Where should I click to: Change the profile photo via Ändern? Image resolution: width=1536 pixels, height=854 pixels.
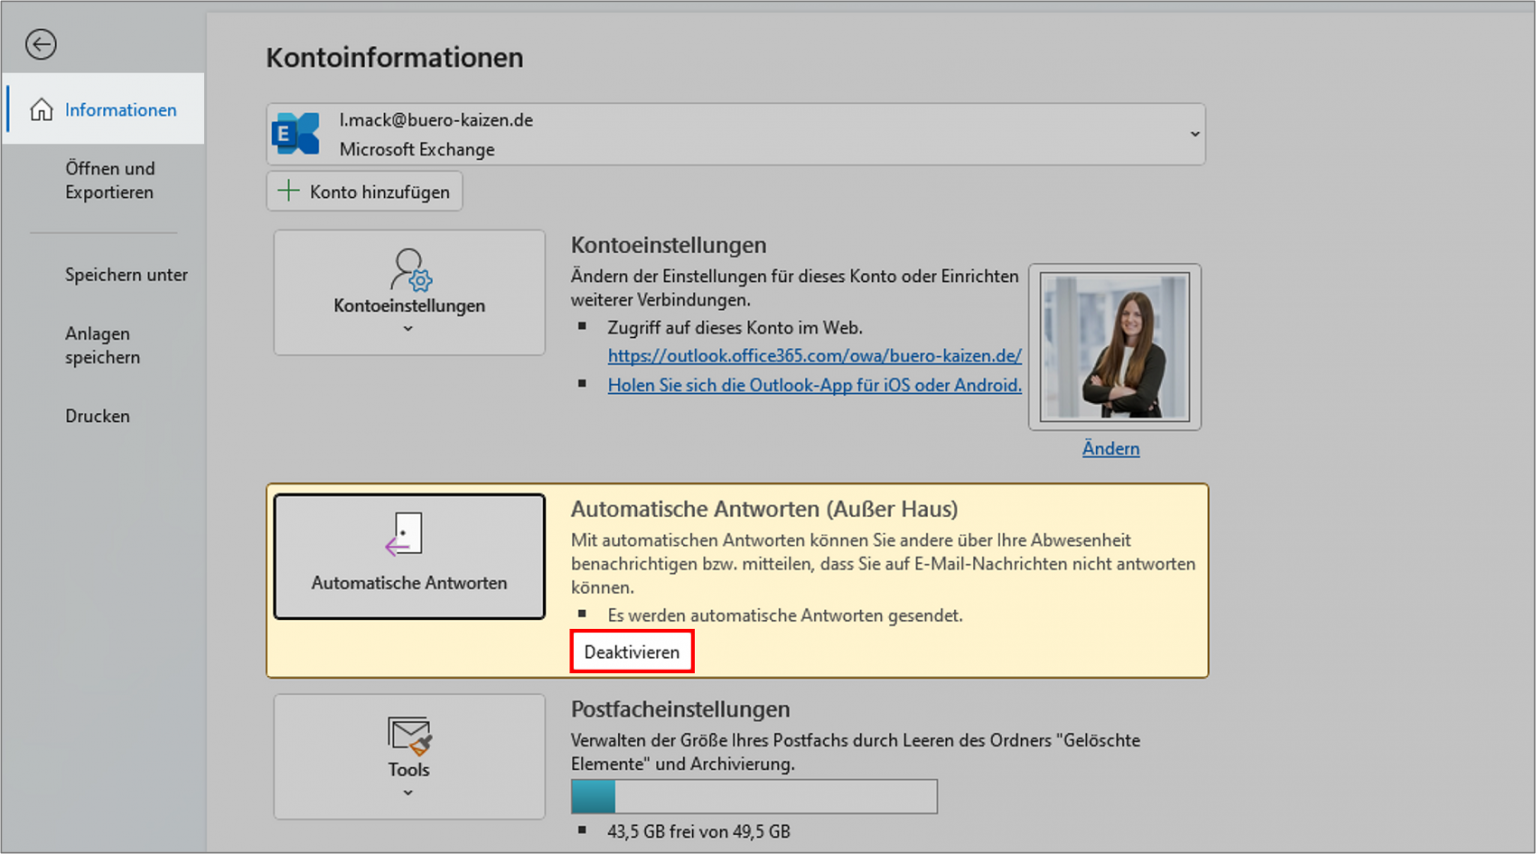[x=1110, y=448]
